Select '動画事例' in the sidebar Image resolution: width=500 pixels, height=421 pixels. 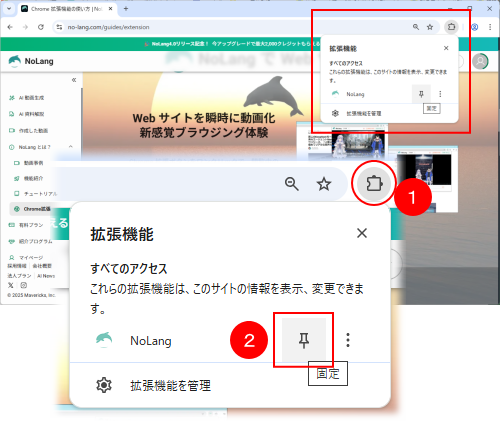click(29, 163)
